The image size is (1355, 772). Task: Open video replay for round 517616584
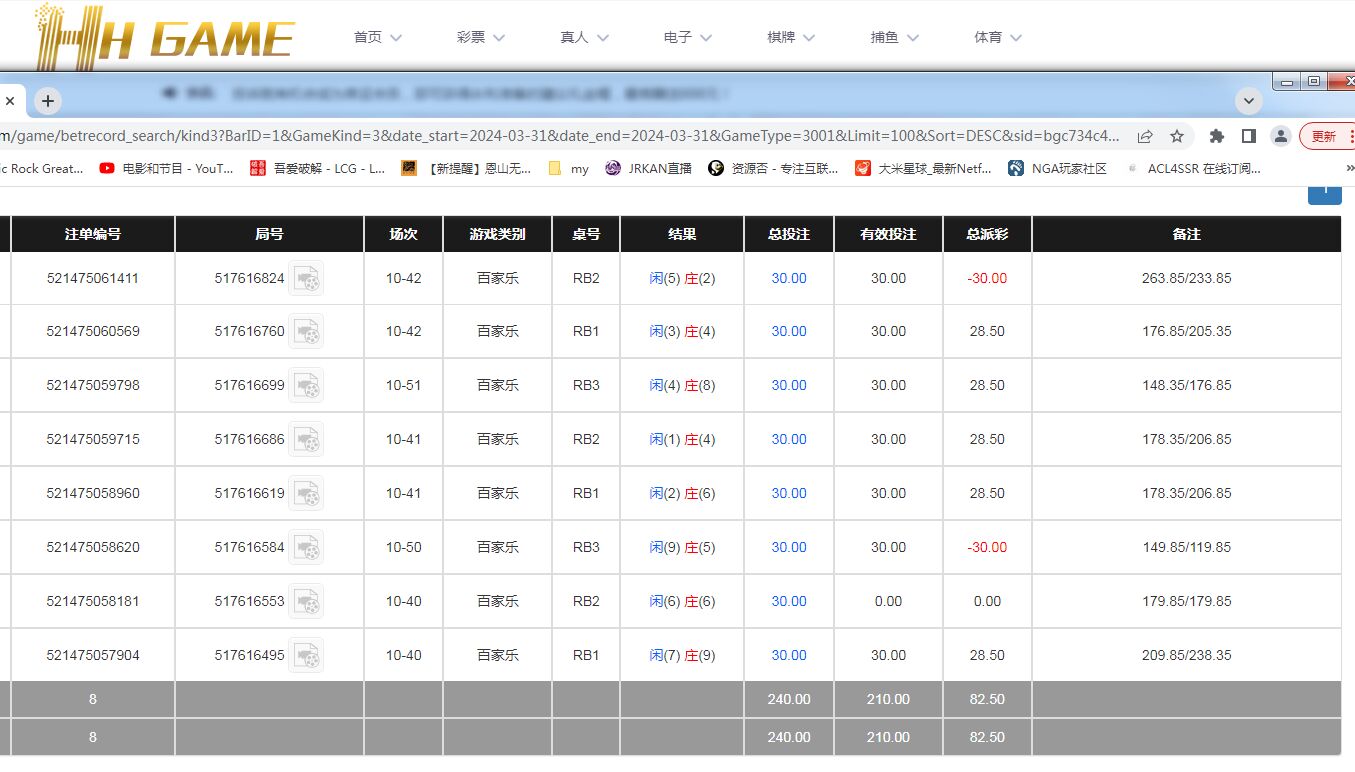(306, 548)
